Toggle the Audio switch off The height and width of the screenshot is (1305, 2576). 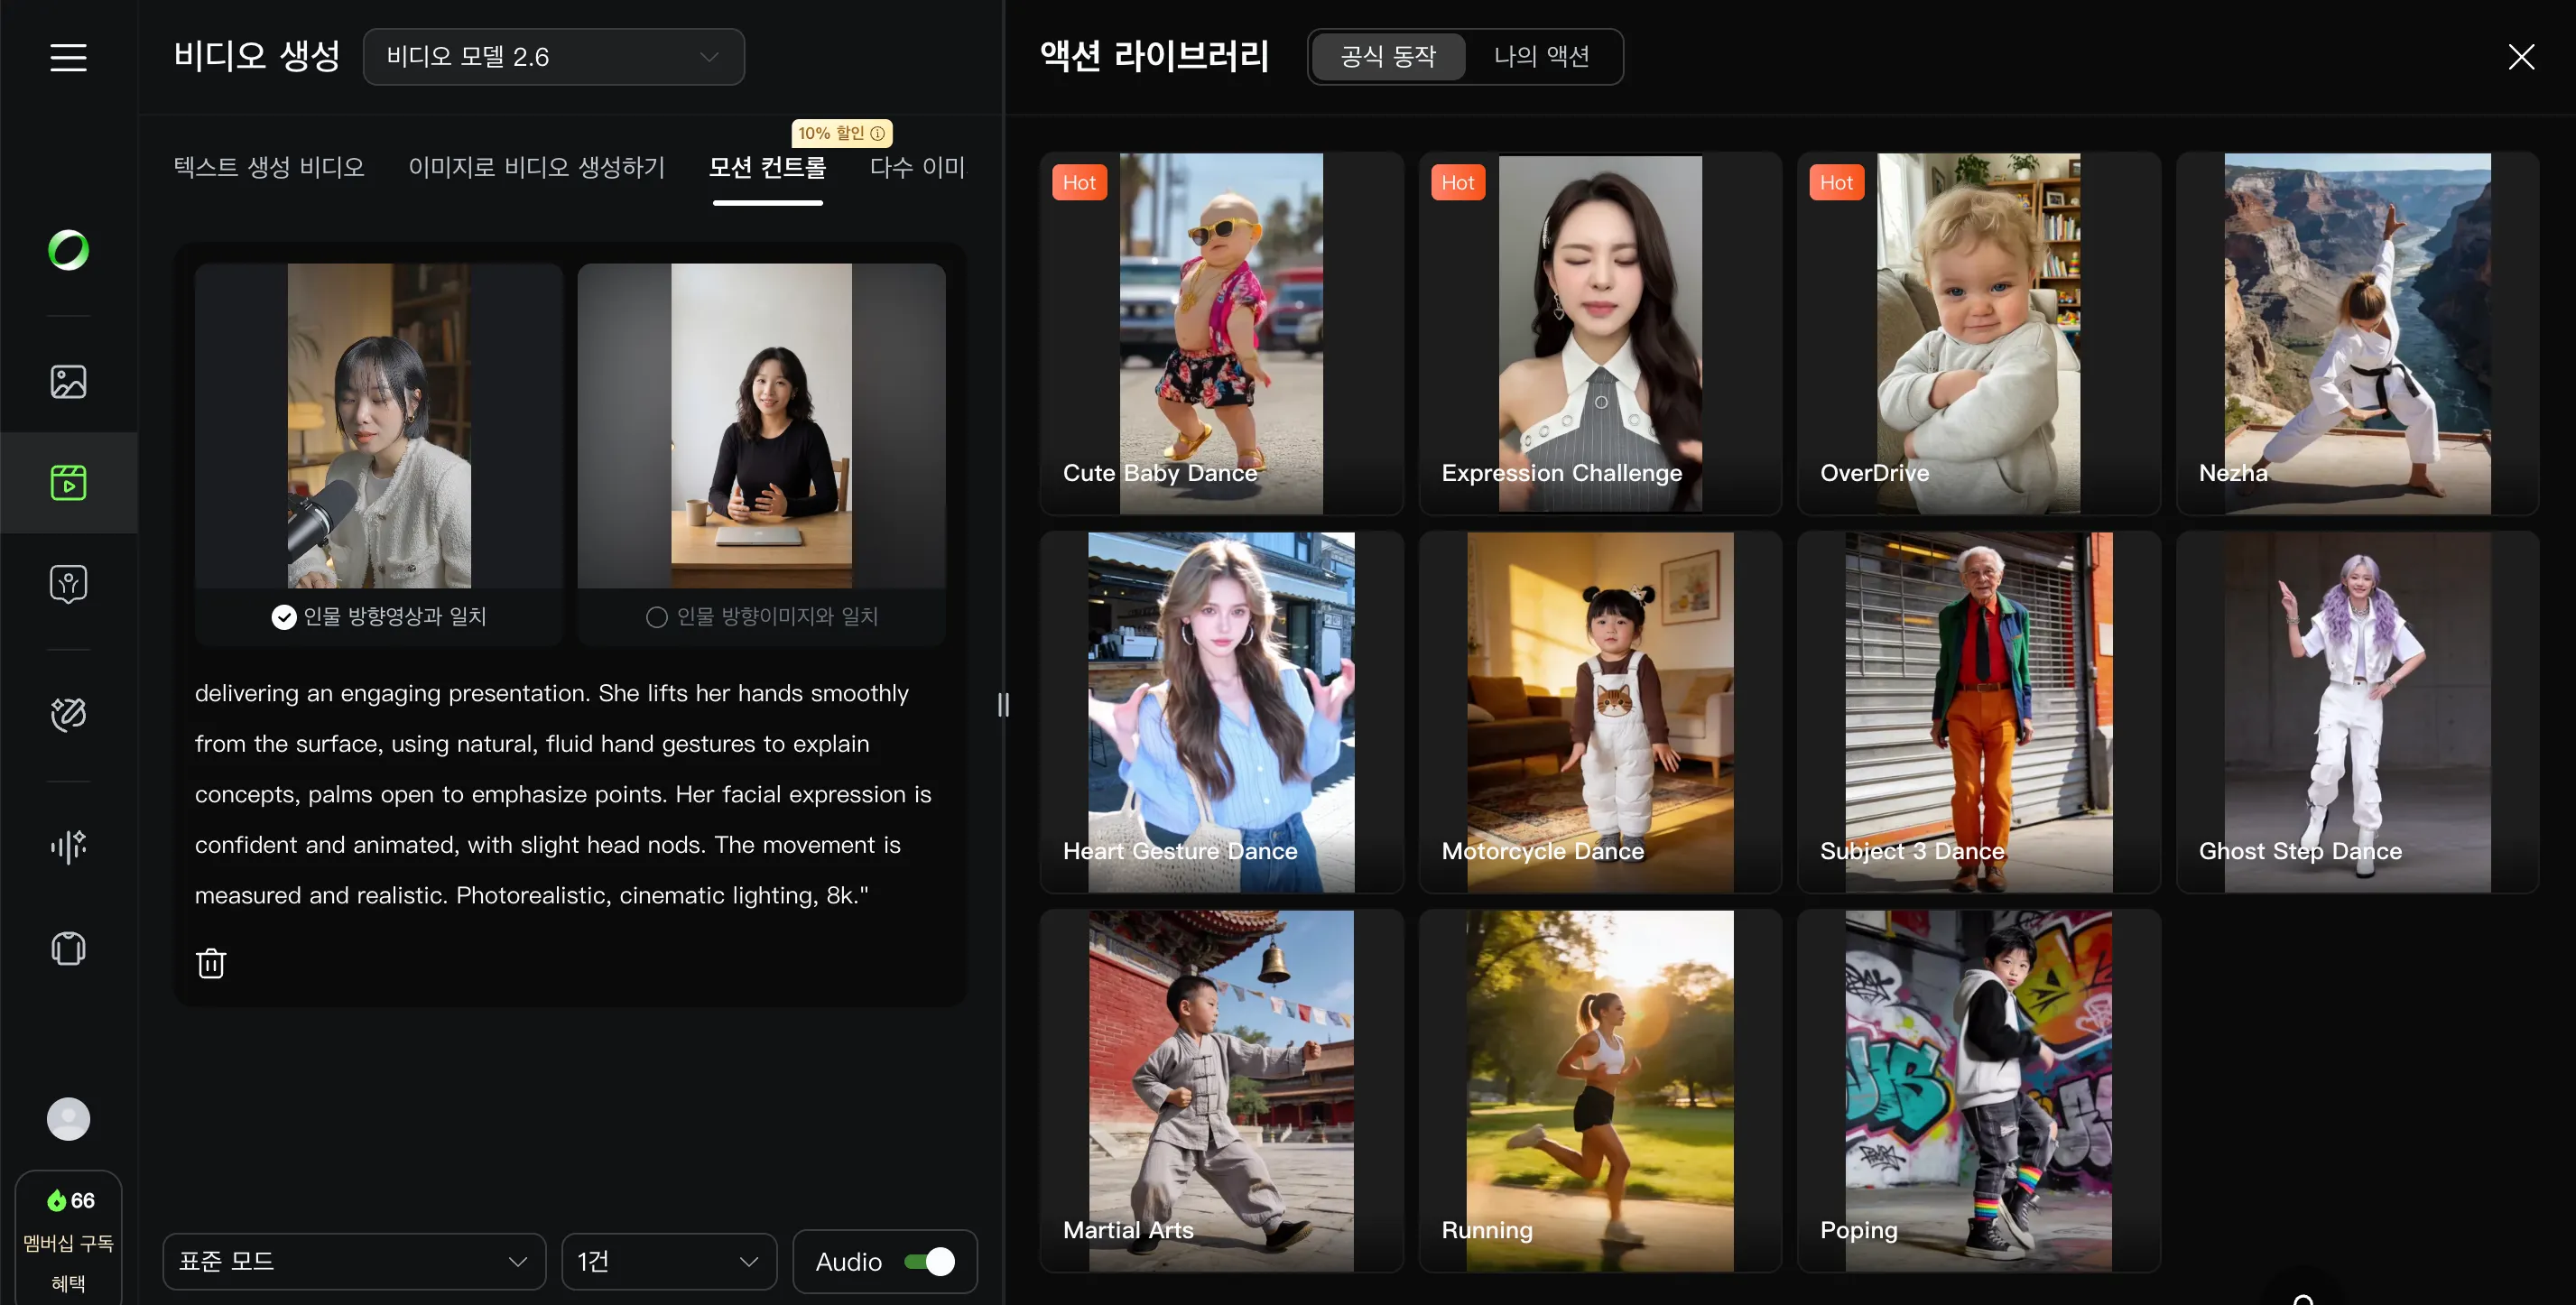(929, 1261)
